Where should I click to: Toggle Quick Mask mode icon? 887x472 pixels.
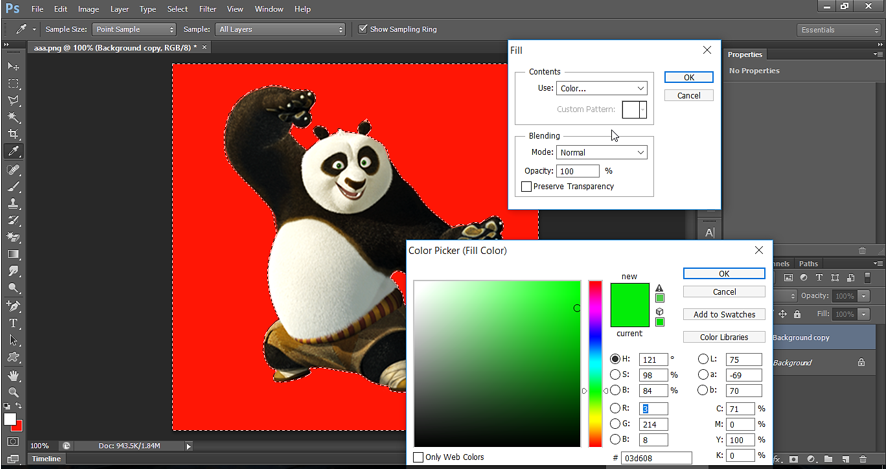tap(13, 441)
